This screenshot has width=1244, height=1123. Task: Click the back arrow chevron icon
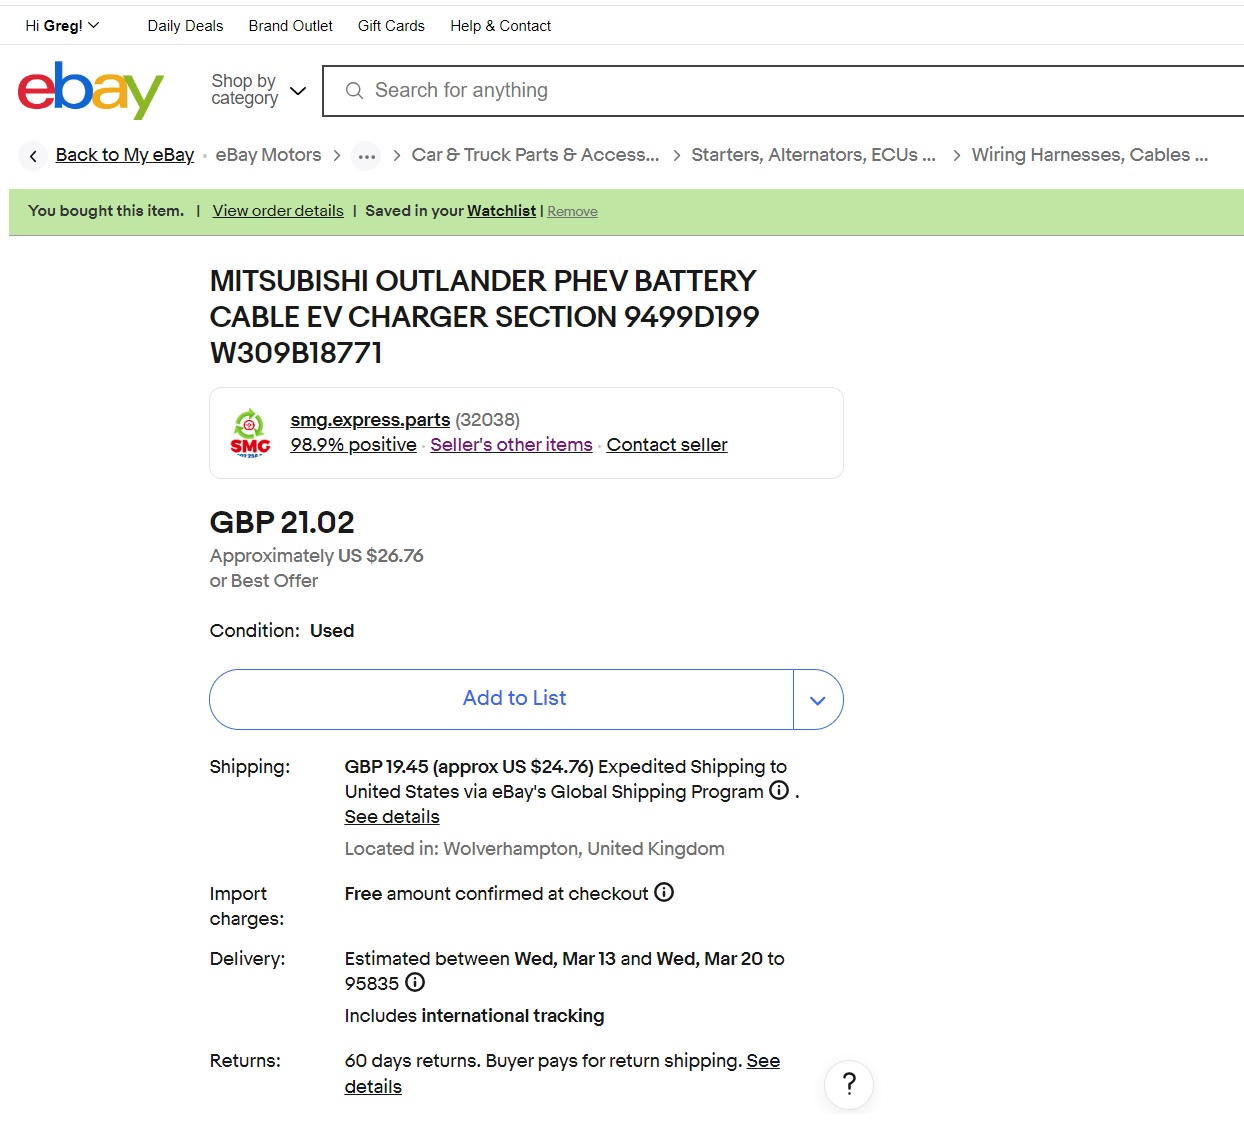pyautogui.click(x=33, y=156)
